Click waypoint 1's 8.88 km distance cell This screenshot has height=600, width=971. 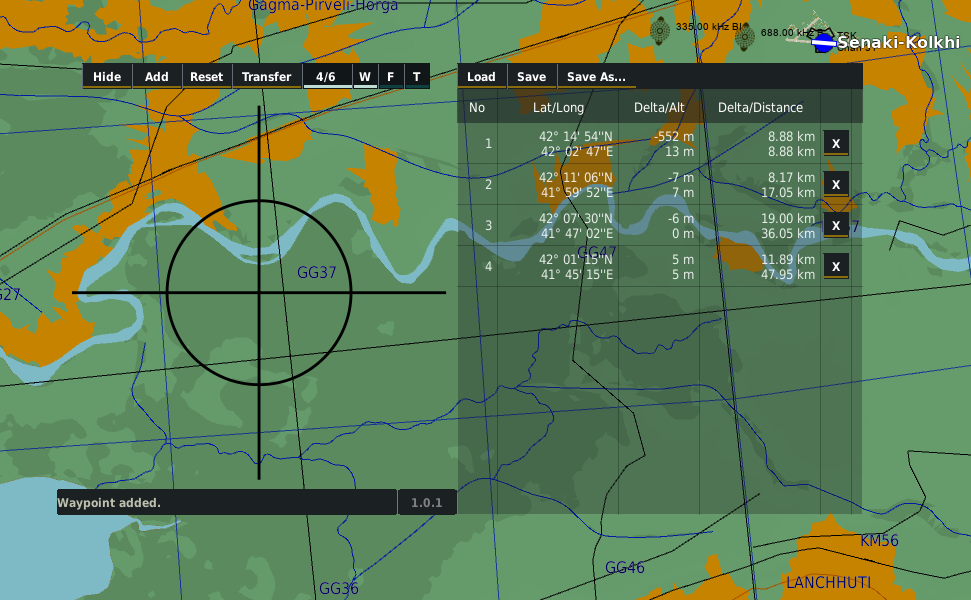click(x=791, y=137)
